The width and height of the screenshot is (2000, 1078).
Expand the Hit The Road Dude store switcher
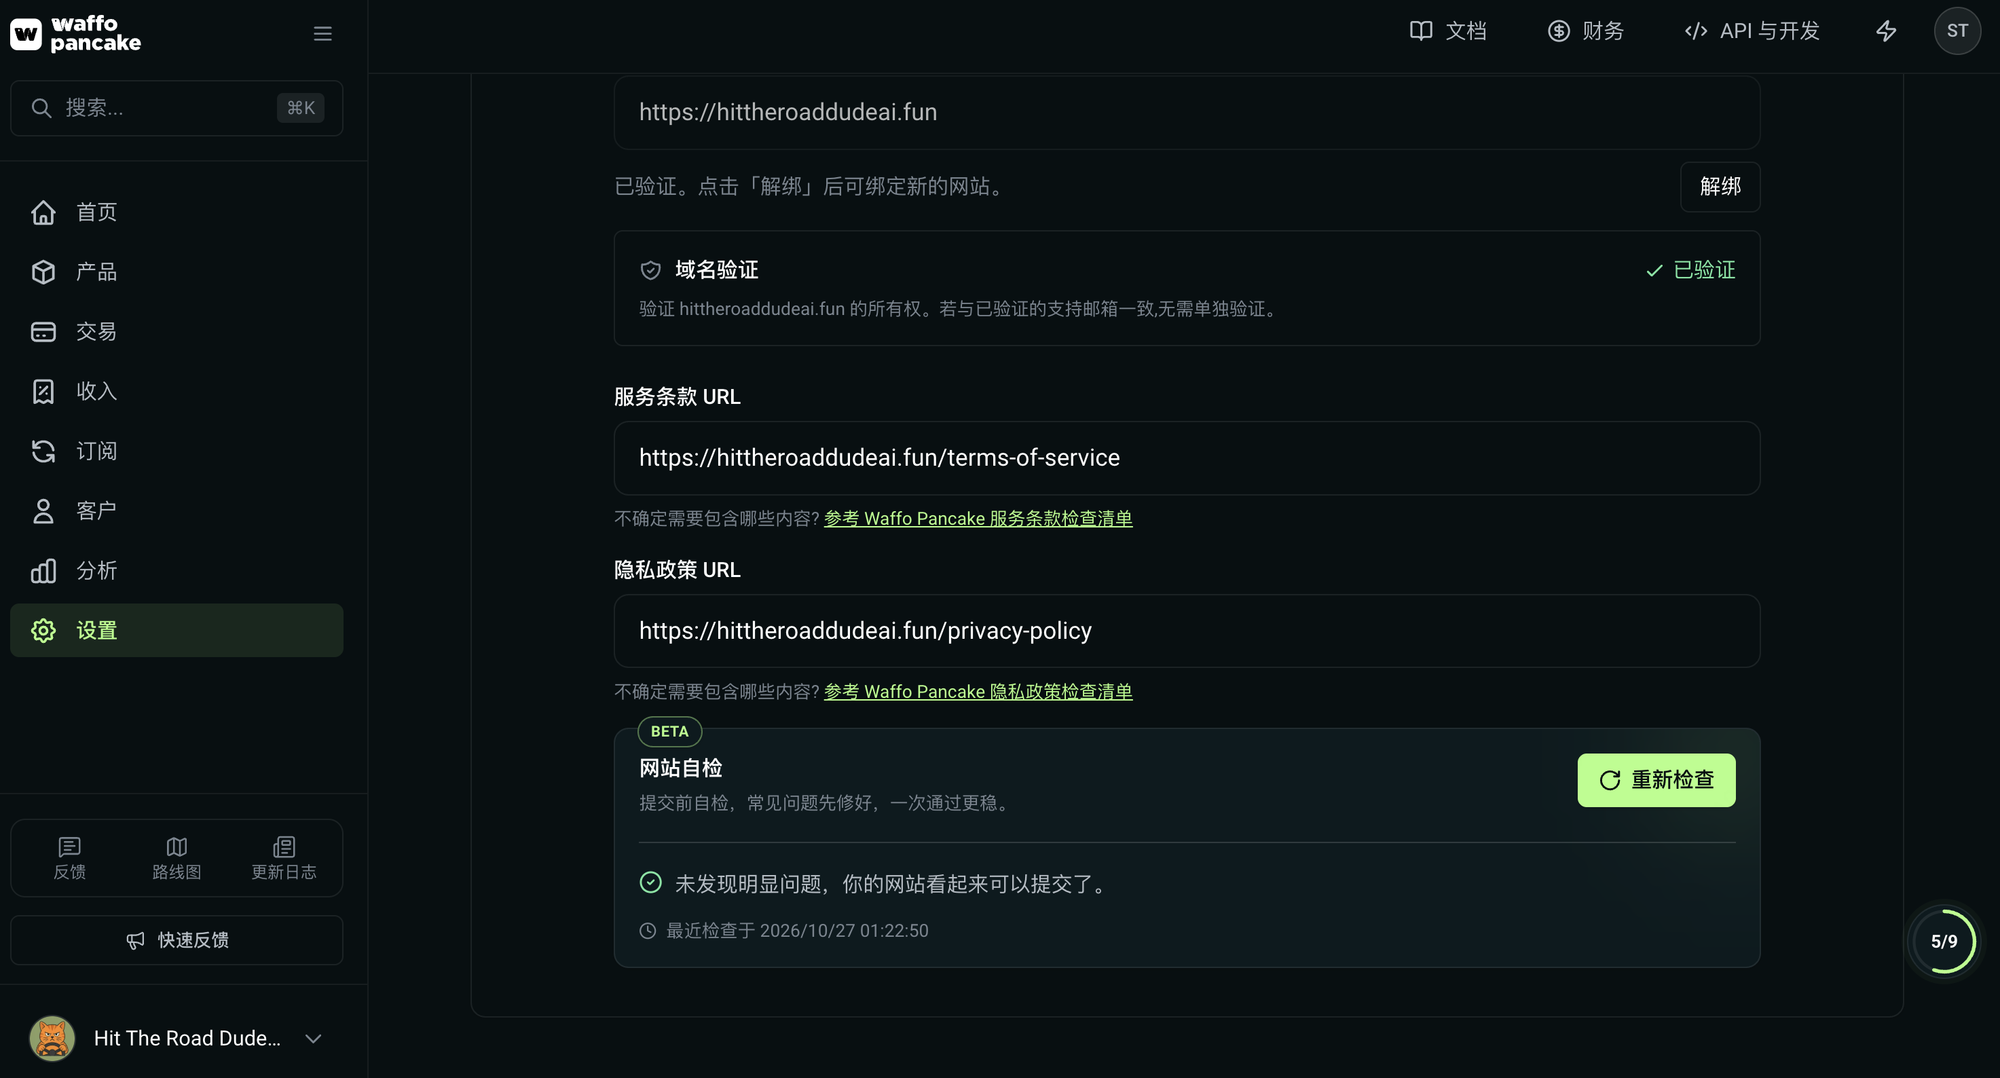tap(313, 1038)
